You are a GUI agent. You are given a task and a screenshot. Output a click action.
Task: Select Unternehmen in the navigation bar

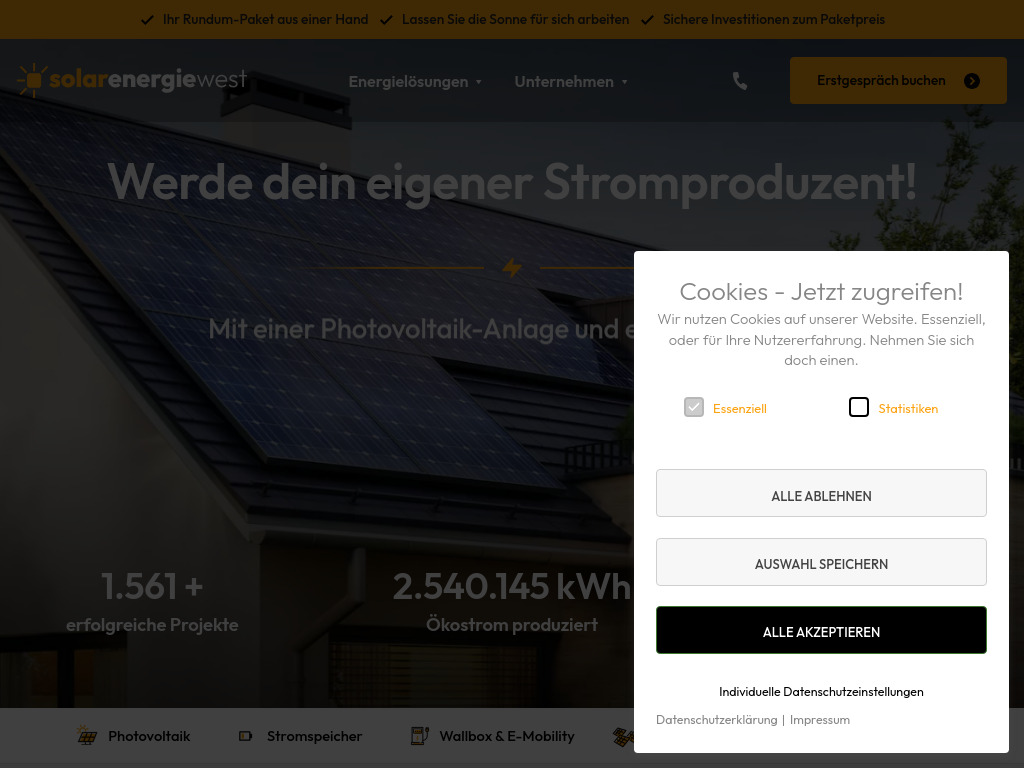[x=563, y=81]
